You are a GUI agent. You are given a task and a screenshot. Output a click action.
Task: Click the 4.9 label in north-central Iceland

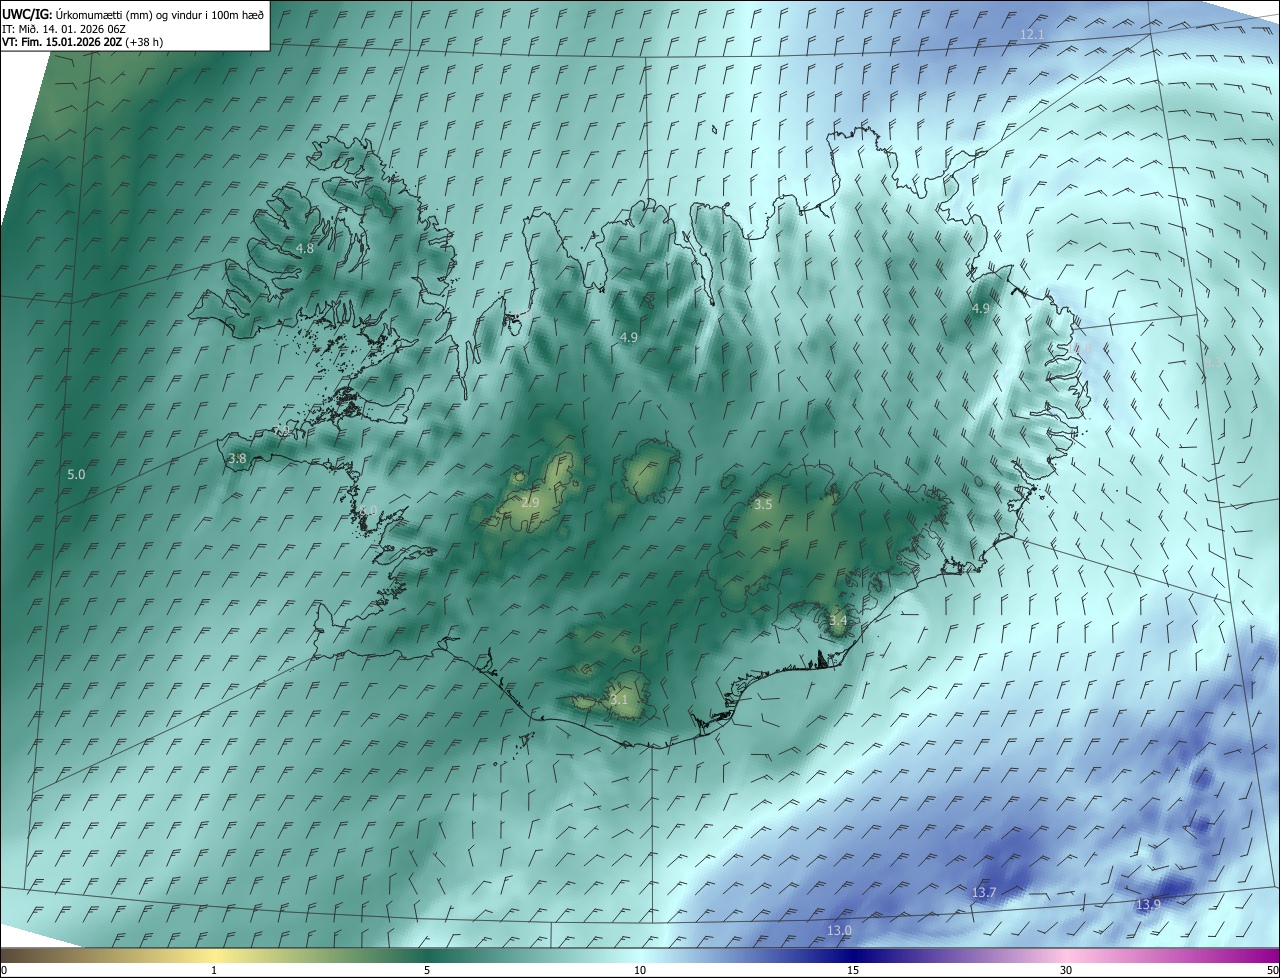point(629,338)
